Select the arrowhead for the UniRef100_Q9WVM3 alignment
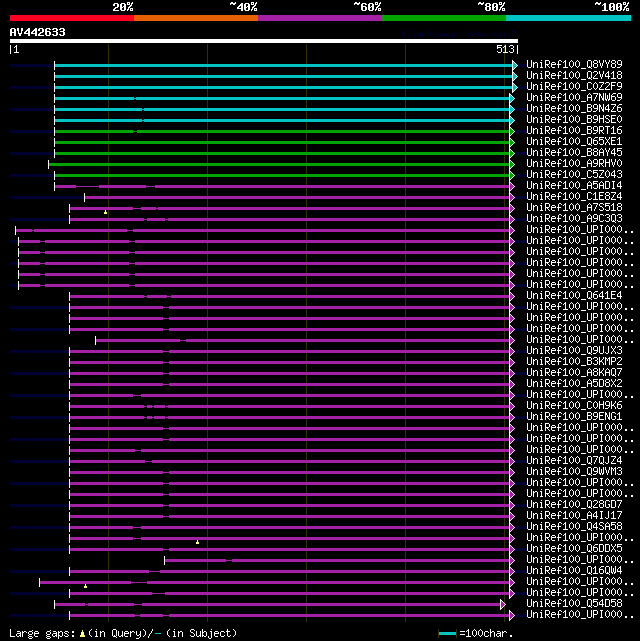Screen dimensions: 640x641 [x=512, y=473]
